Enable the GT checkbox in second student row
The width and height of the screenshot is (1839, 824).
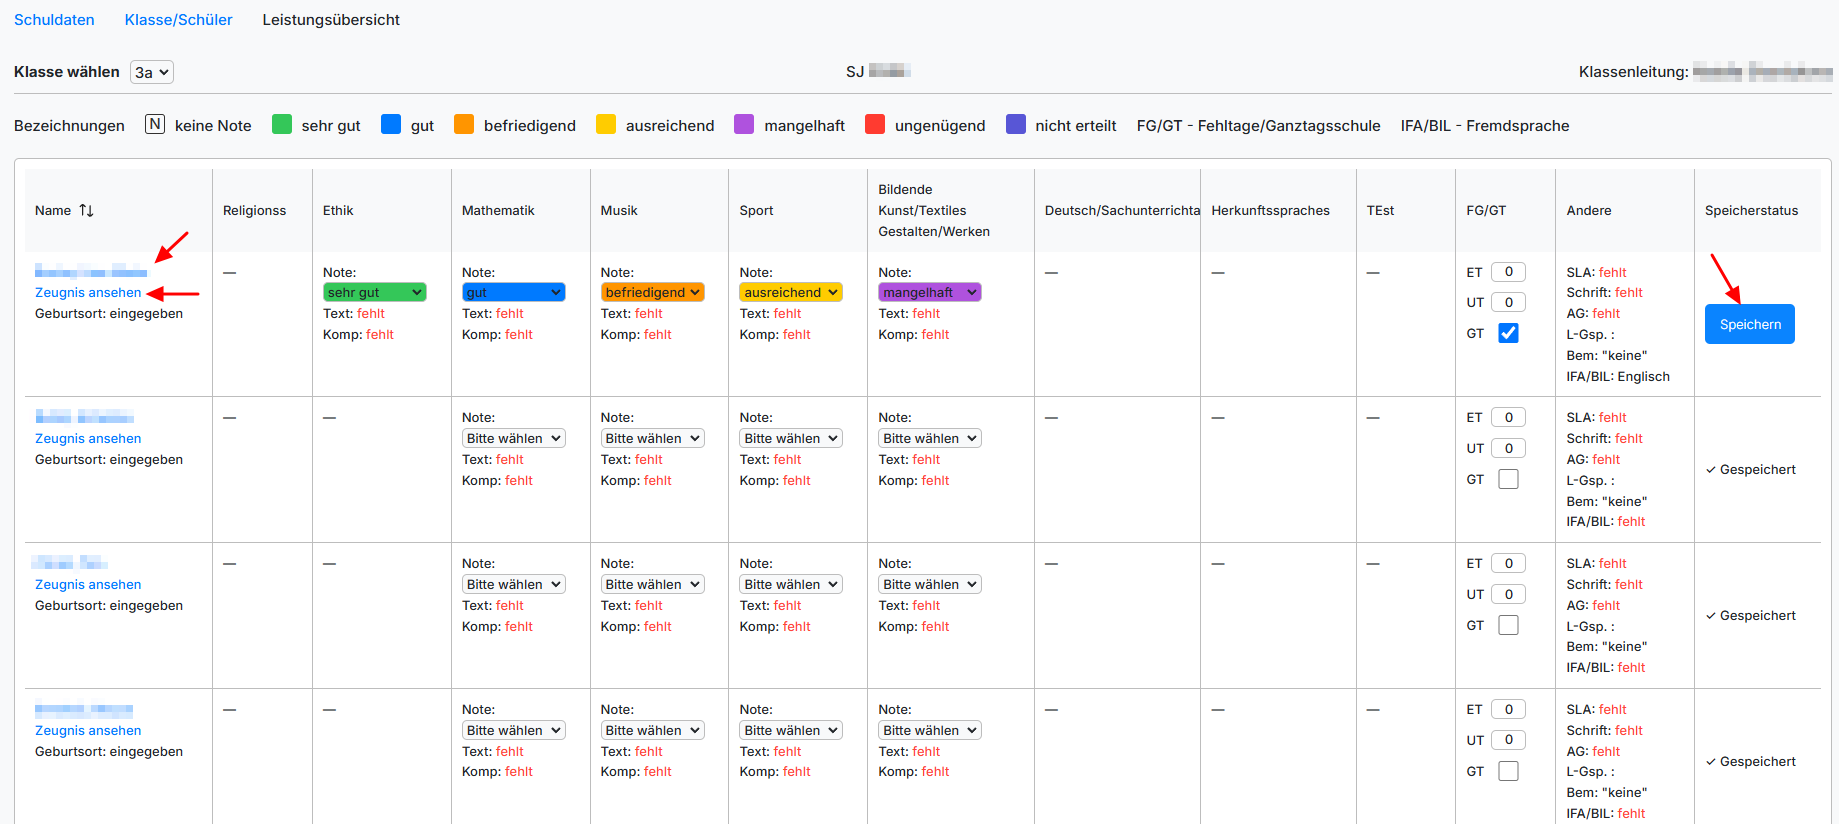coord(1508,480)
